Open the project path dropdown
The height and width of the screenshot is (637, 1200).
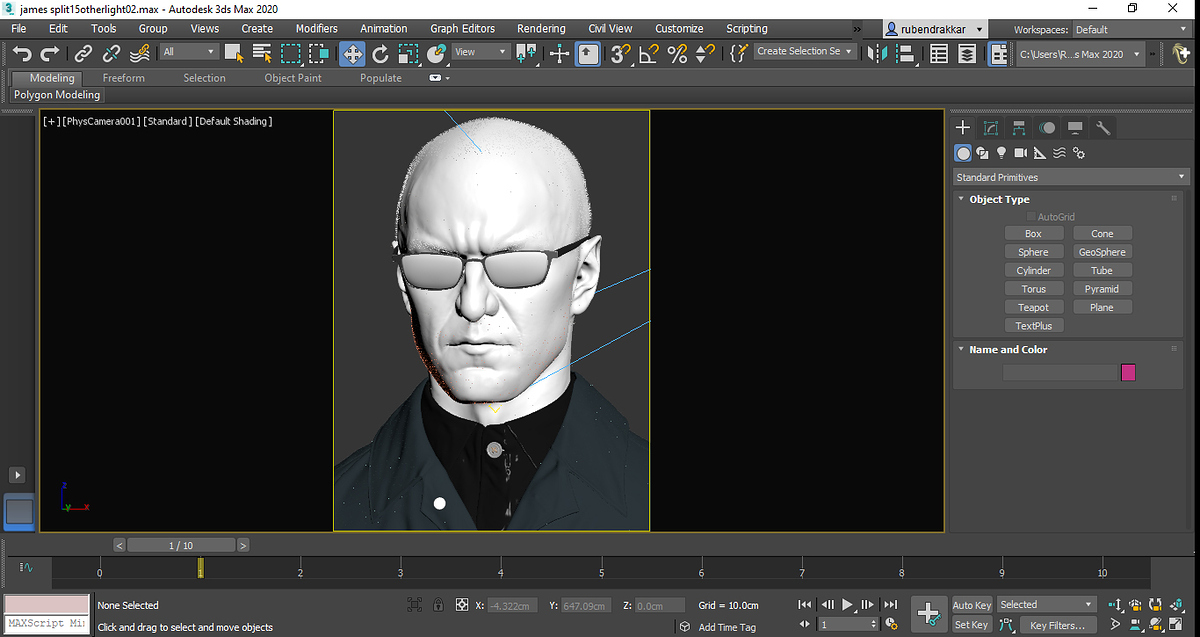1079,54
